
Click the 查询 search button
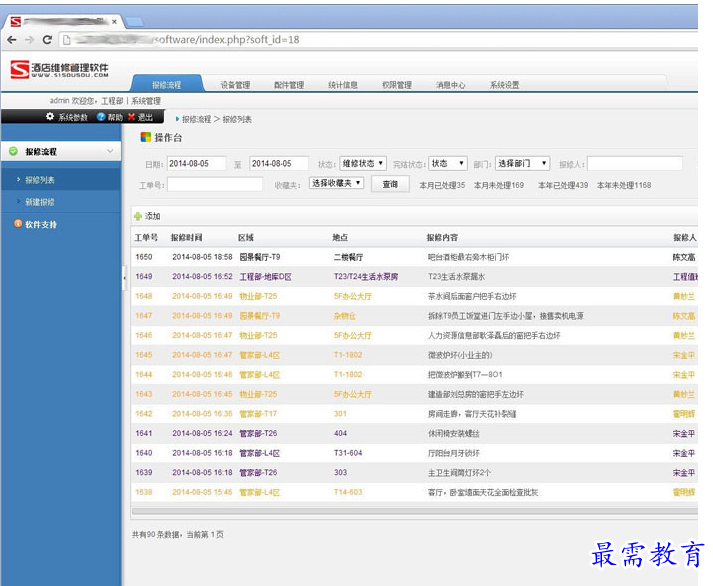(390, 184)
